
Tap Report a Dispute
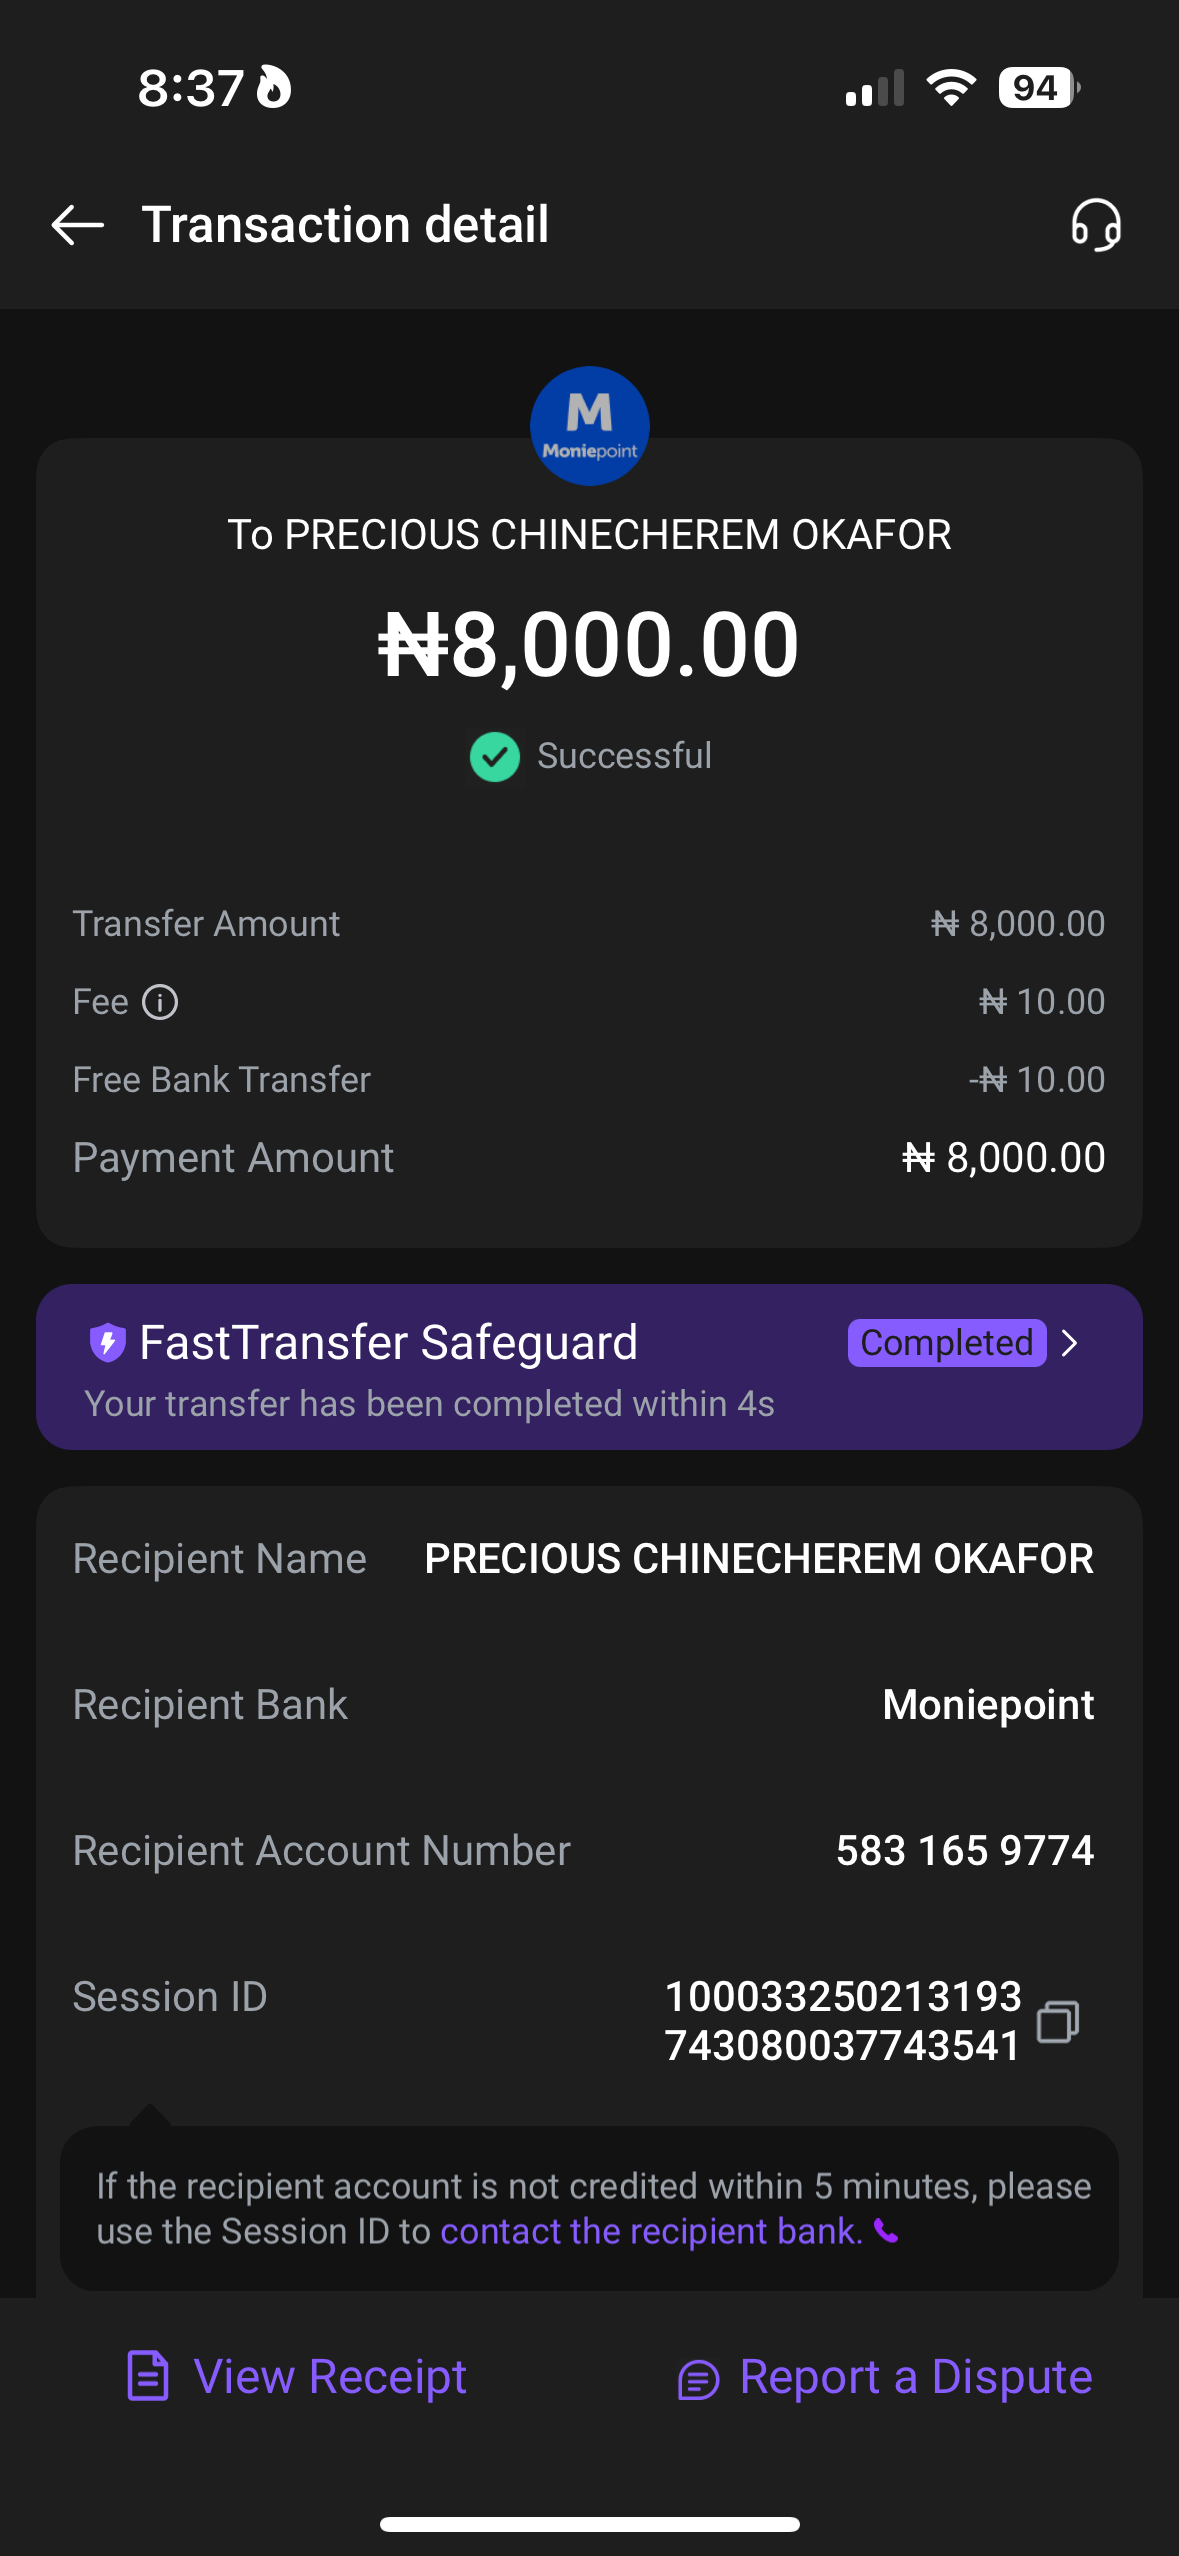click(x=885, y=2377)
